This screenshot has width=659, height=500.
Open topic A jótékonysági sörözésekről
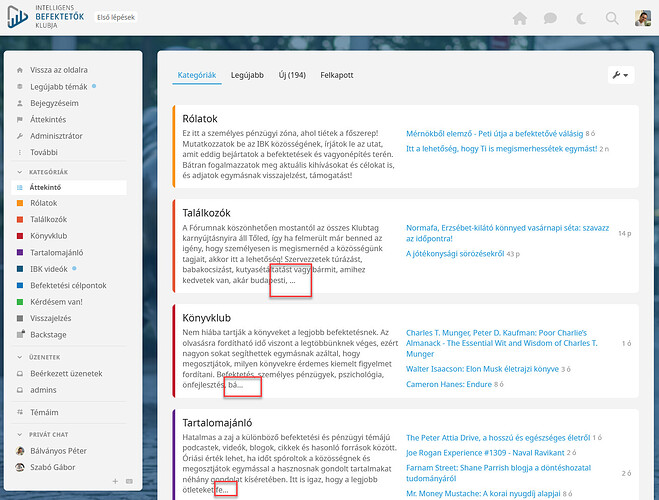(x=455, y=254)
